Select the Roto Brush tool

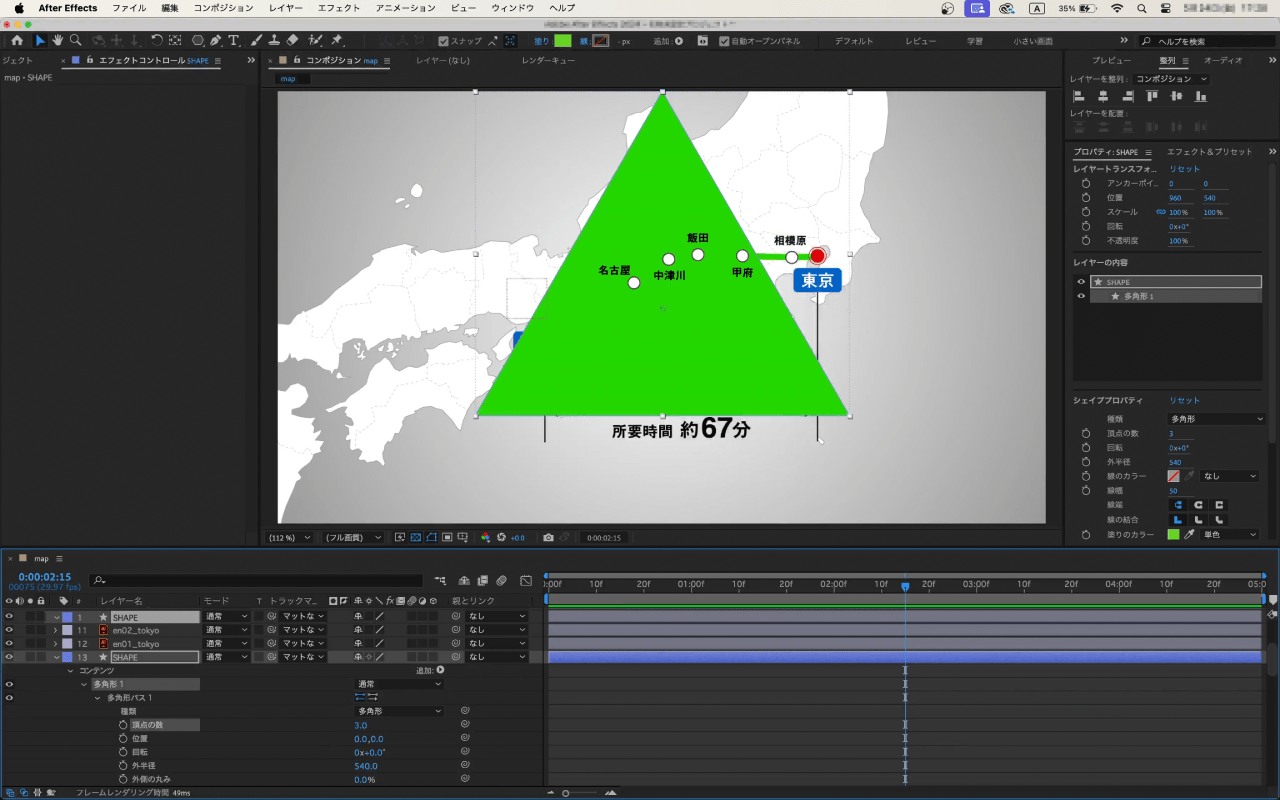pyautogui.click(x=316, y=40)
